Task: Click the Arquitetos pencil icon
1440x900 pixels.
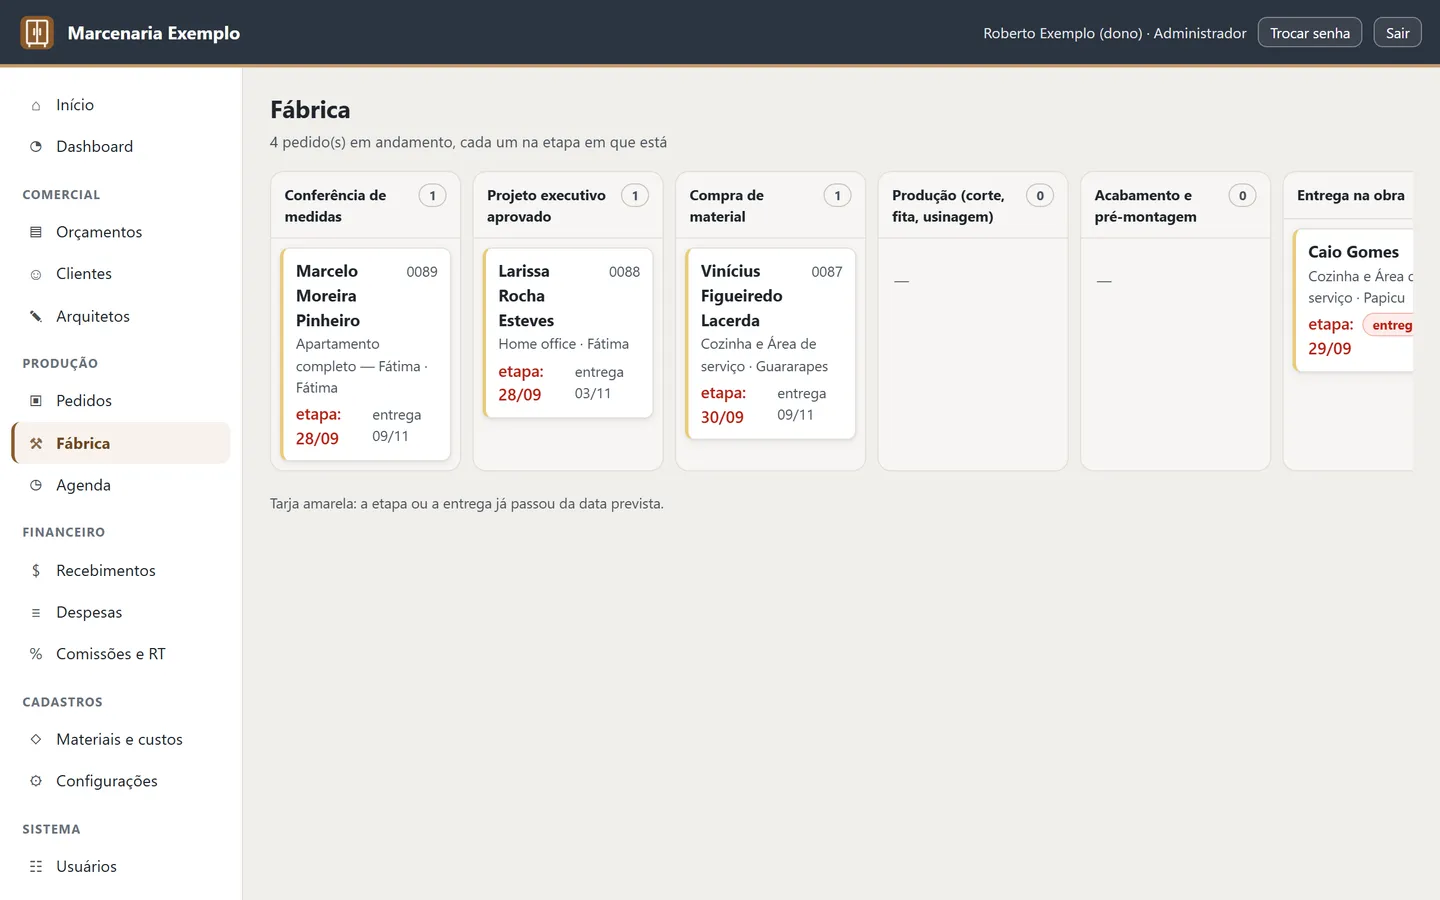Action: click(36, 316)
